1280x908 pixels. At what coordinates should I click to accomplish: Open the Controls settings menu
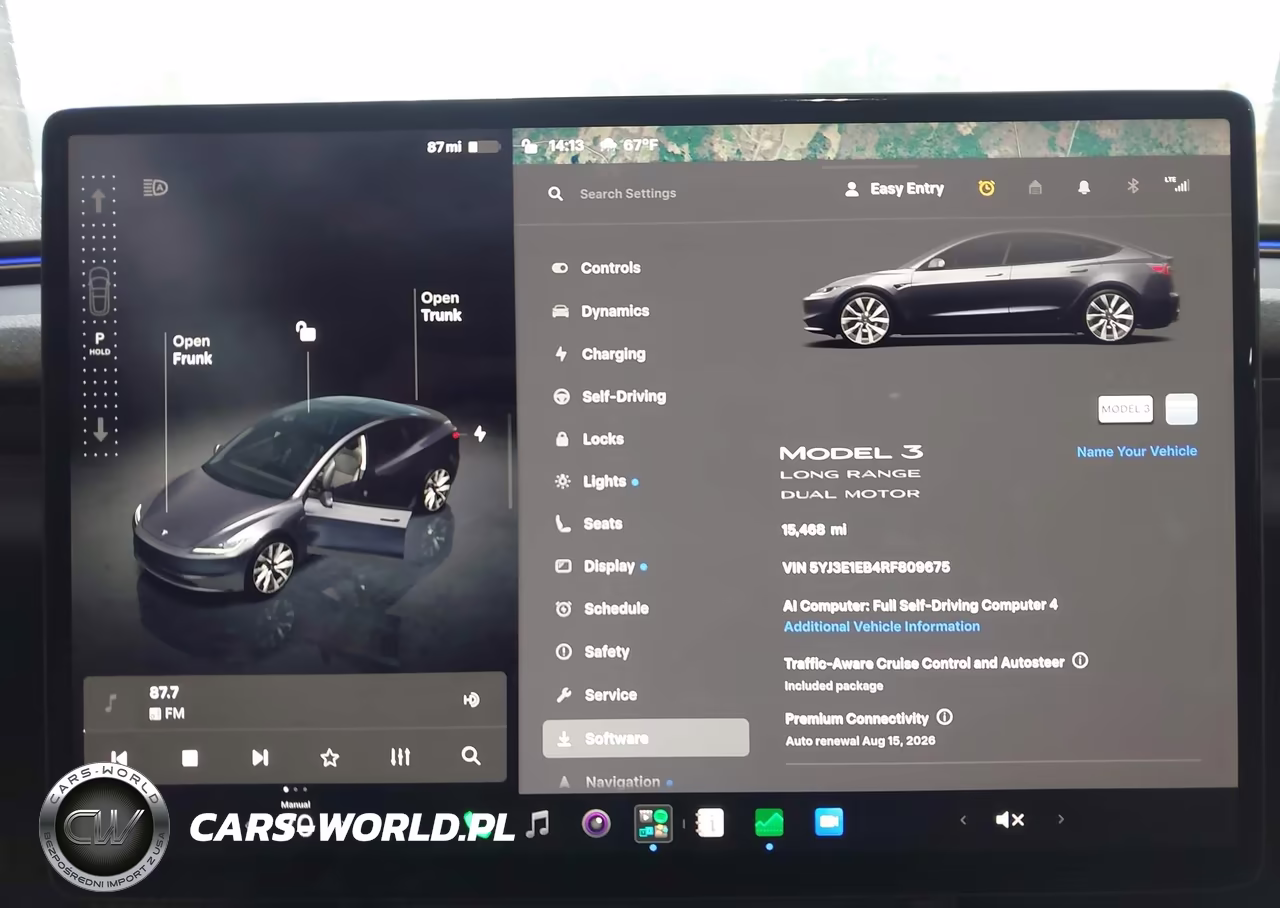[x=596, y=268]
